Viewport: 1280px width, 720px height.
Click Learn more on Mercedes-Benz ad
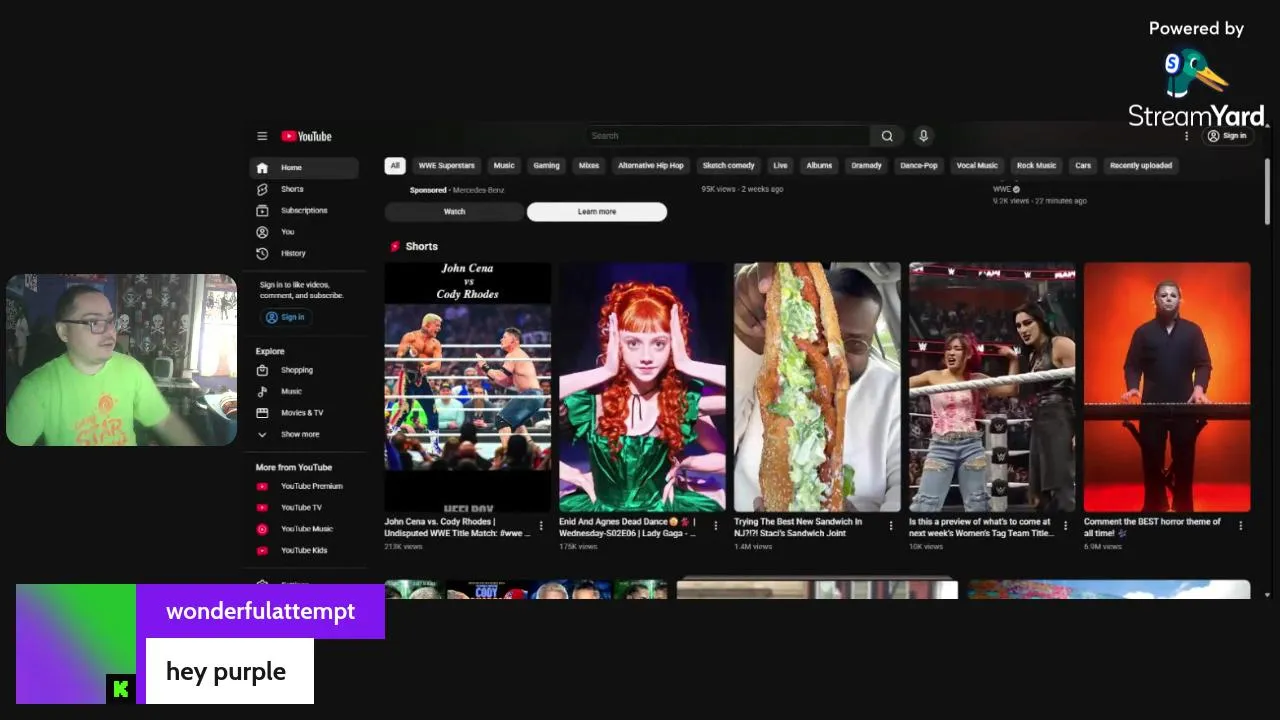tap(597, 212)
